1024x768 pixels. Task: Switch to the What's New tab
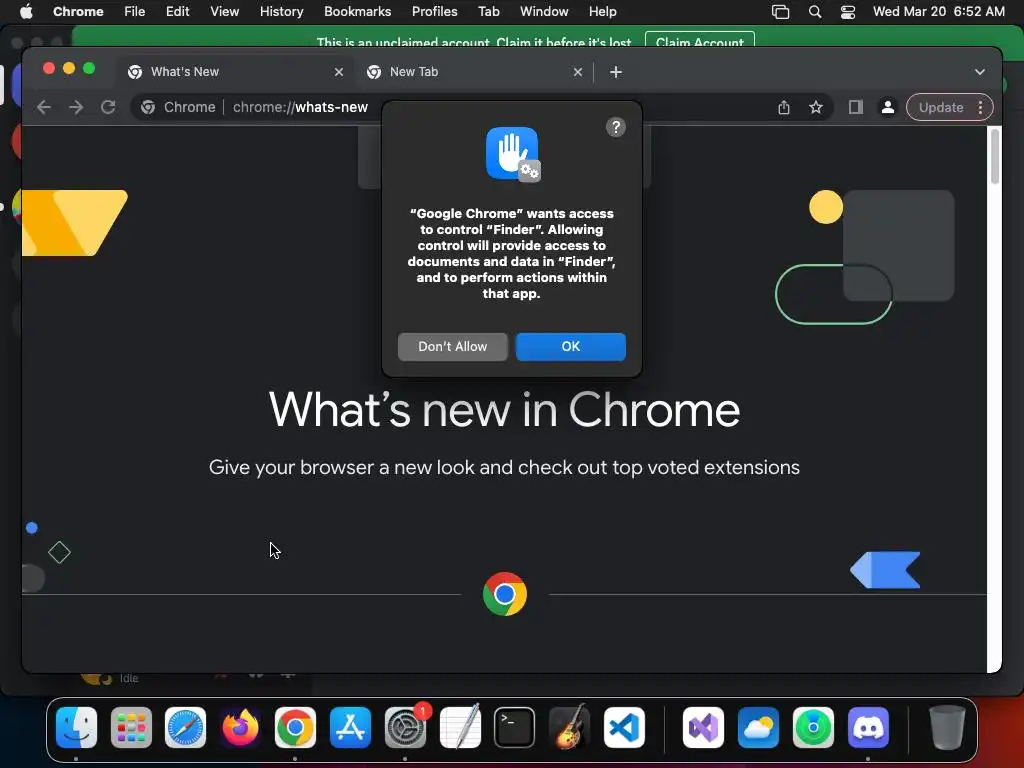(x=234, y=72)
